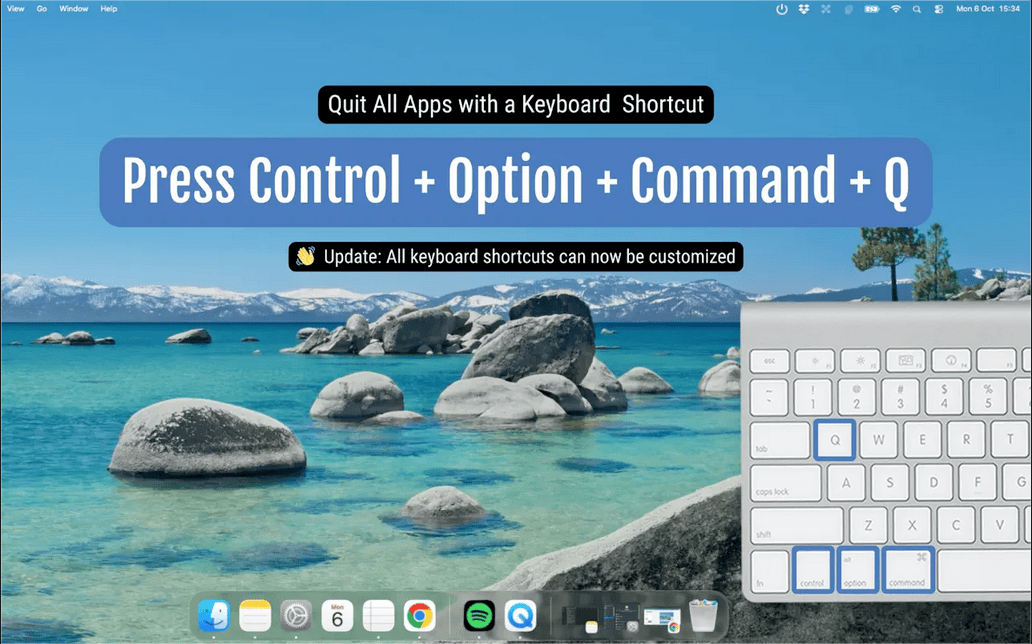
Task: Open the battery status menu
Action: tap(872, 9)
